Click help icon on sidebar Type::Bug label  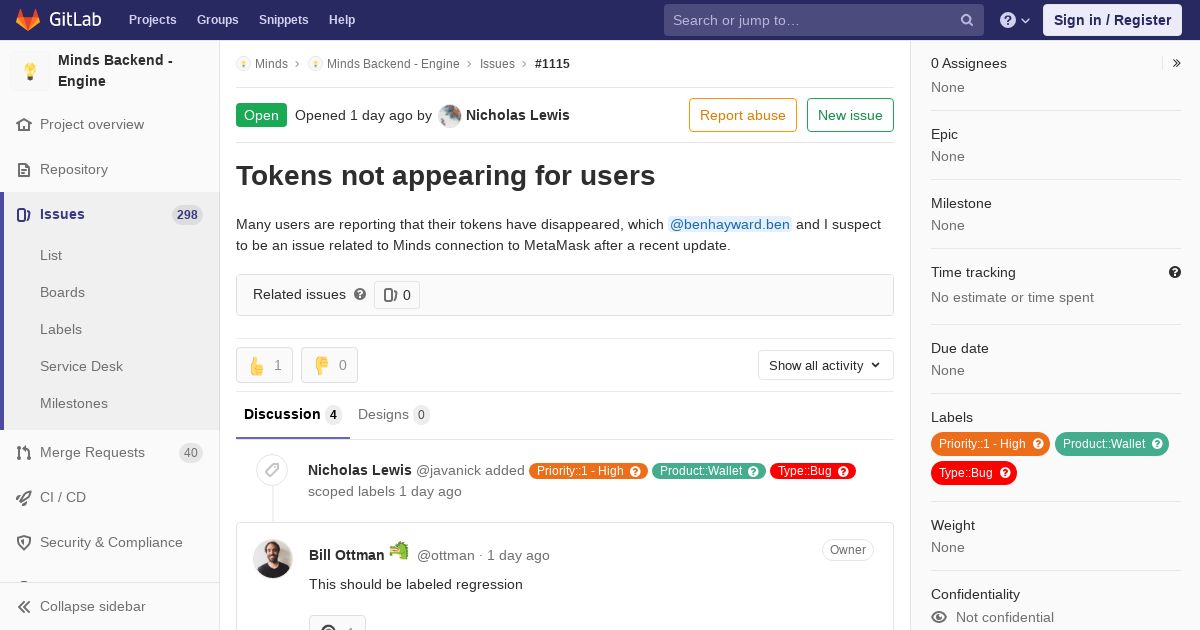click(x=1005, y=473)
